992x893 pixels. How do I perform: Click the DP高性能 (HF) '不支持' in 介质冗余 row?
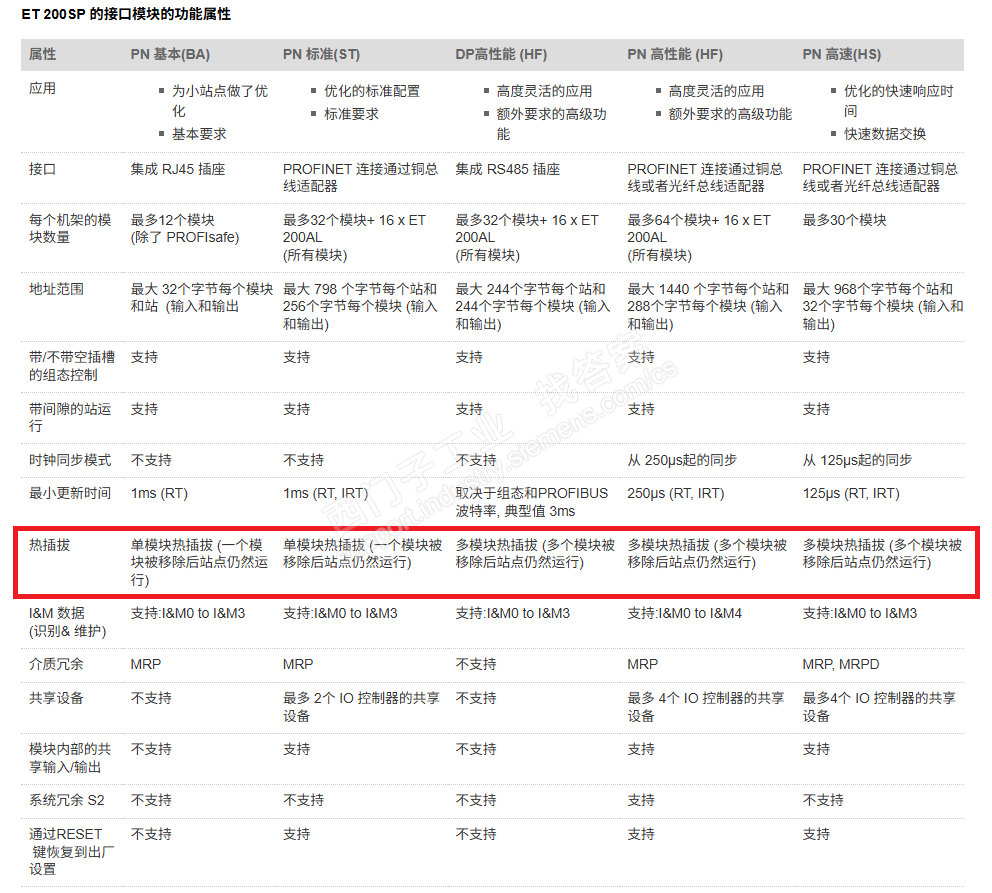pos(476,665)
